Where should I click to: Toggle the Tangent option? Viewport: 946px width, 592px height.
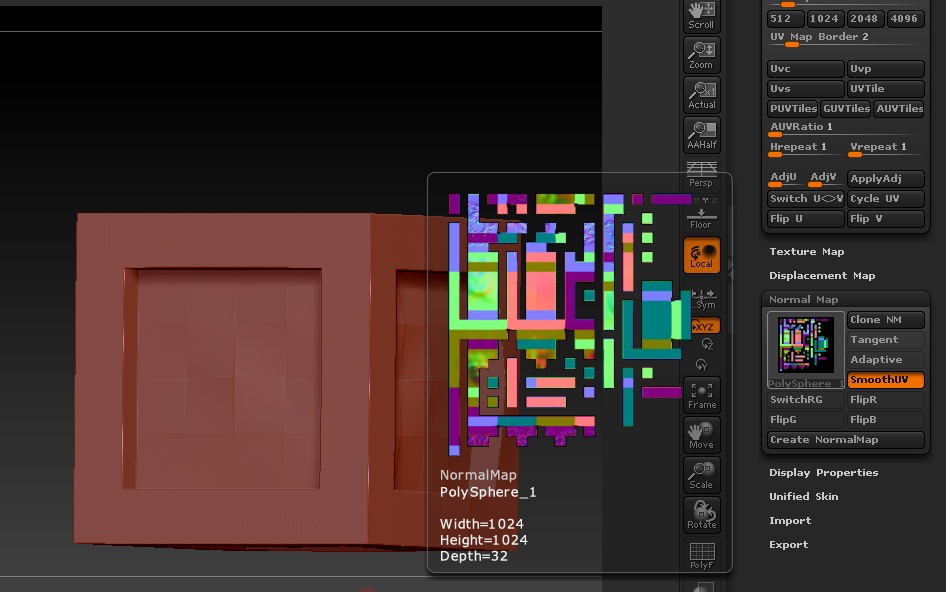886,340
